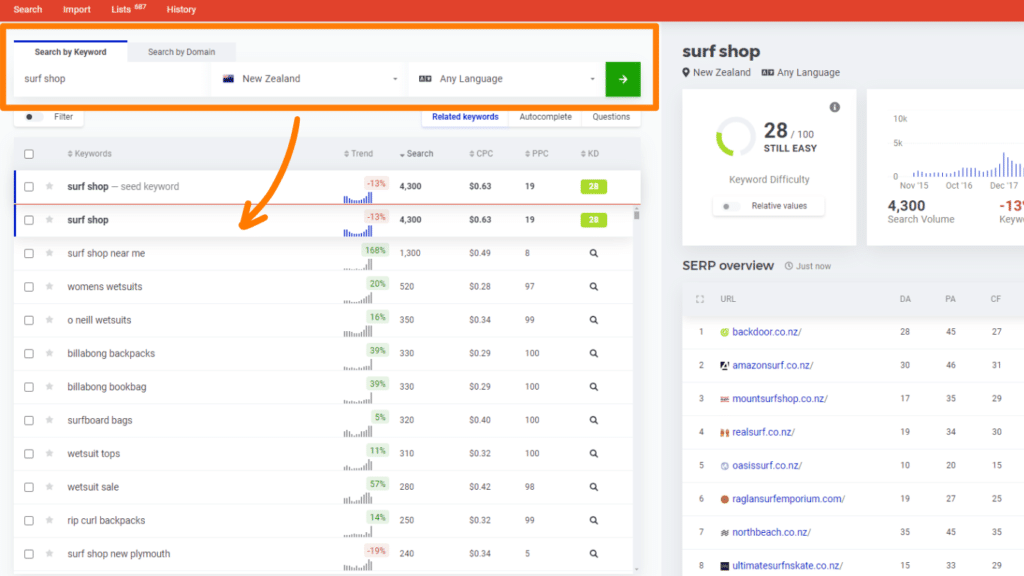Check the billabong backpacks checkbox

coord(29,353)
